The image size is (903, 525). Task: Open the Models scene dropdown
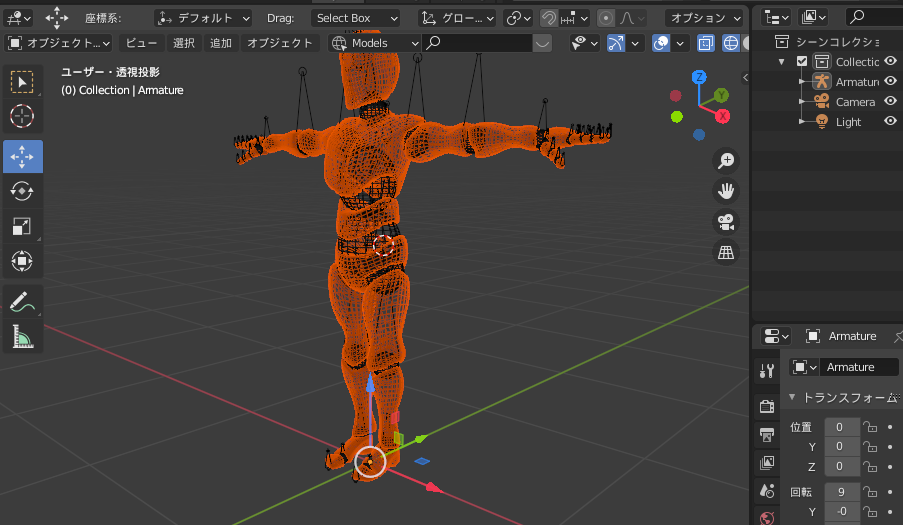[x=374, y=43]
